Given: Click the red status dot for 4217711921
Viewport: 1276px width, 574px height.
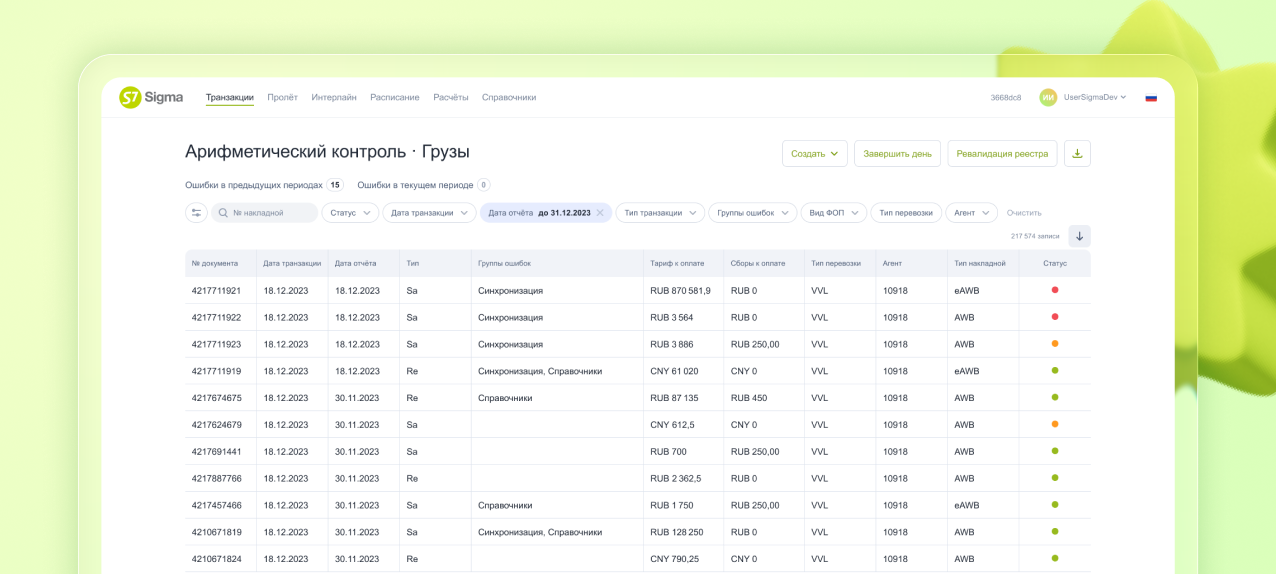Looking at the screenshot, I should pyautogui.click(x=1055, y=290).
